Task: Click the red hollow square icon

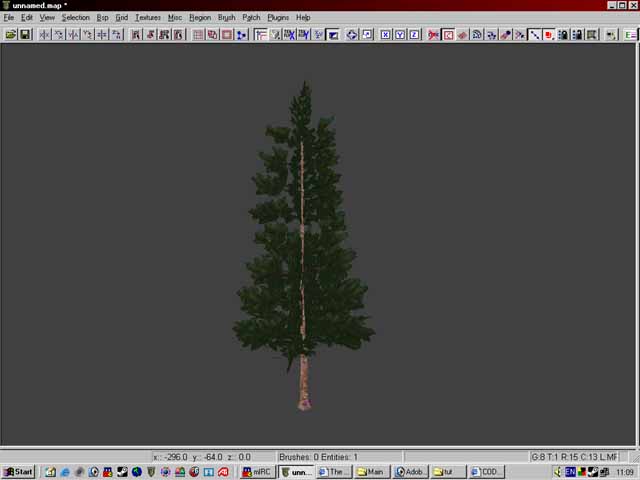Action: pos(227,34)
